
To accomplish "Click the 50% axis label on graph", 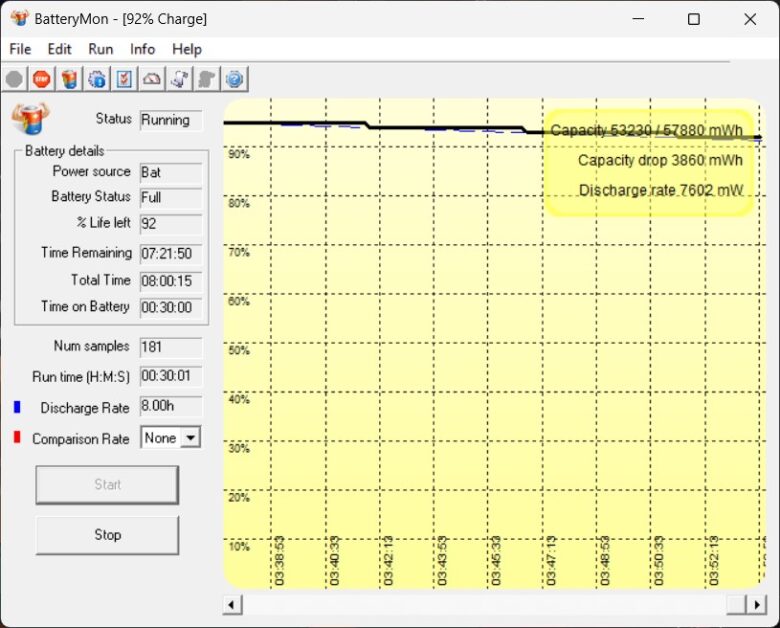I will tap(239, 350).
